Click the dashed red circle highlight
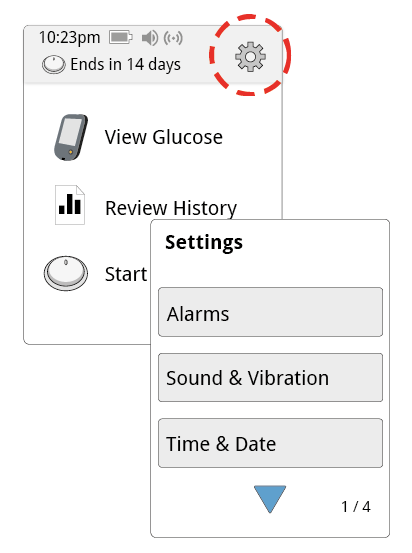 tap(250, 55)
